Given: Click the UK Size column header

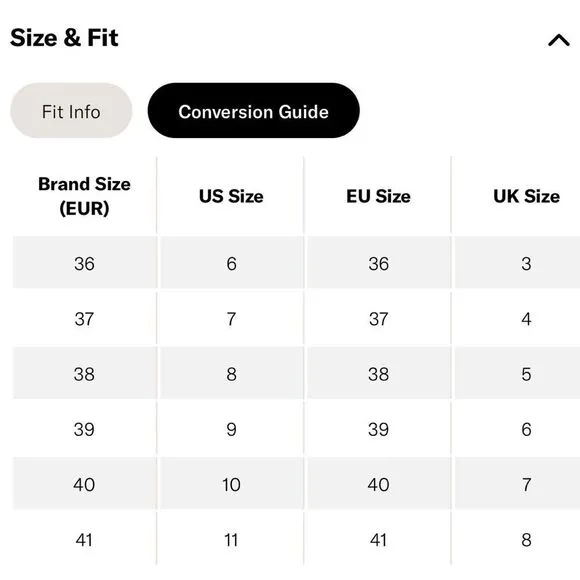Looking at the screenshot, I should (x=526, y=196).
